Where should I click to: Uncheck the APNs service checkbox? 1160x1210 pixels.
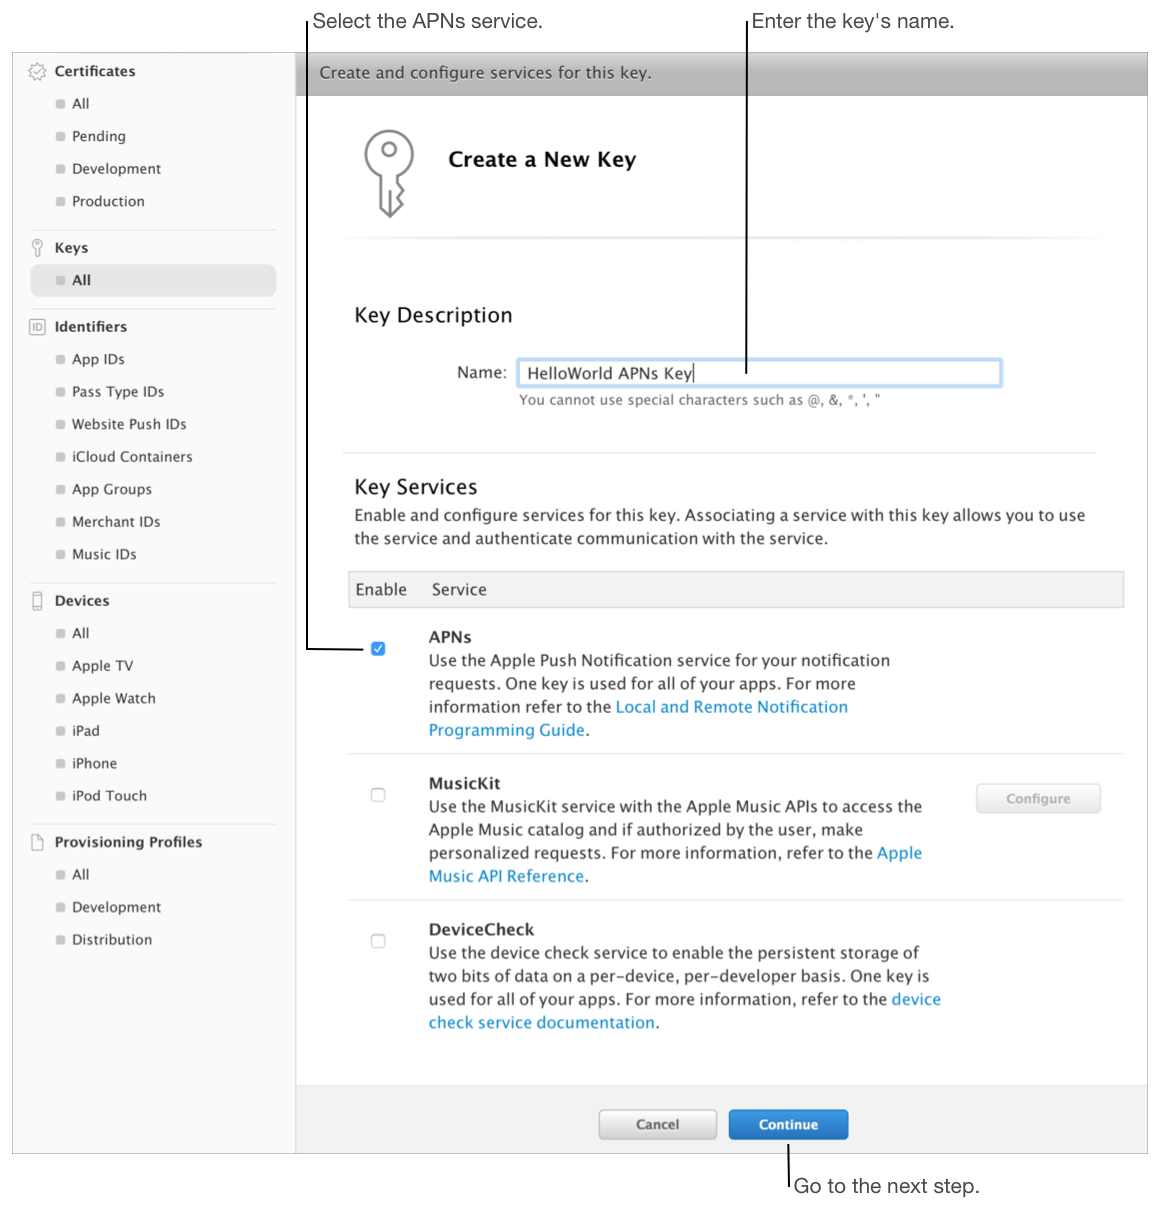tap(378, 649)
